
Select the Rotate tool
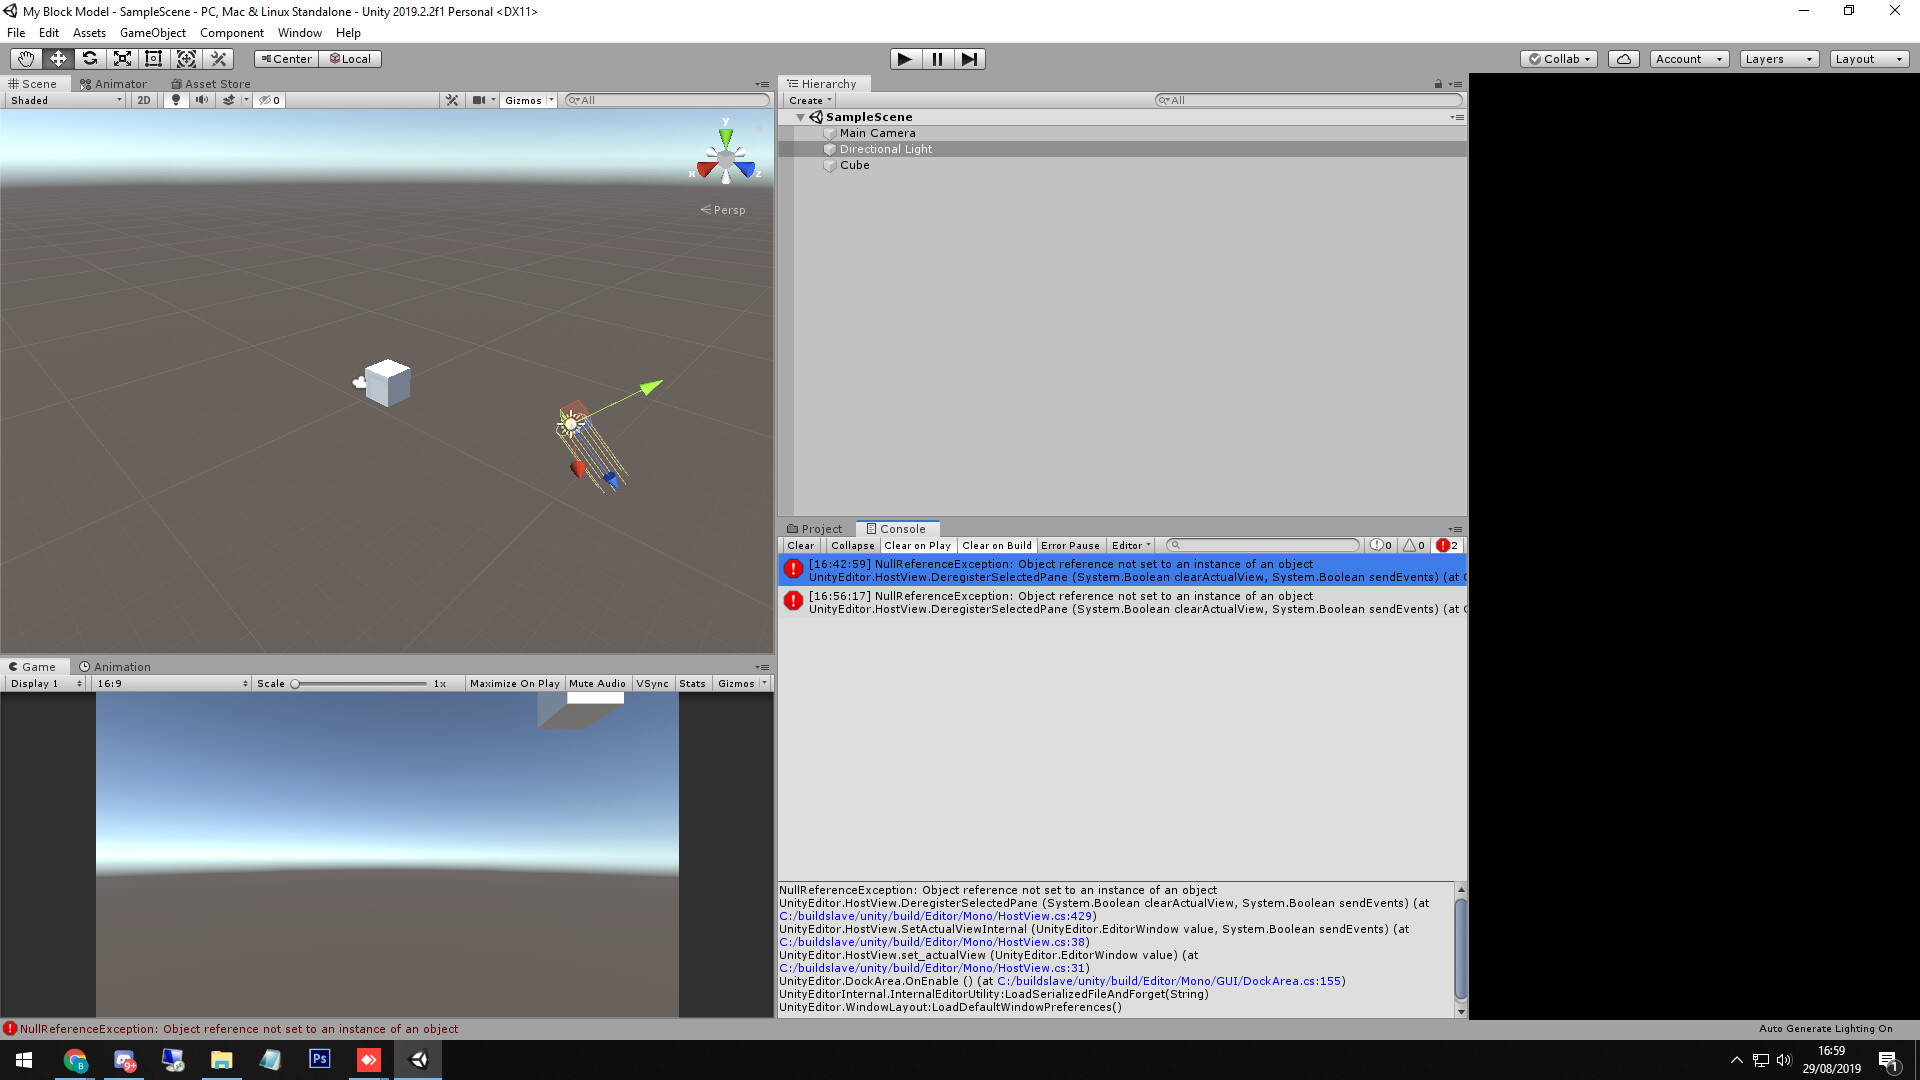tap(89, 58)
